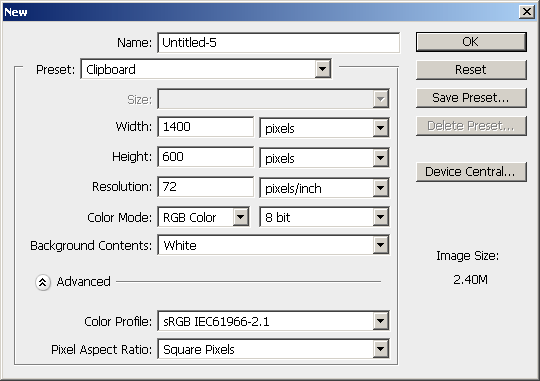This screenshot has height=381, width=540.
Task: Click the Height: label
Action: (x=132, y=157)
